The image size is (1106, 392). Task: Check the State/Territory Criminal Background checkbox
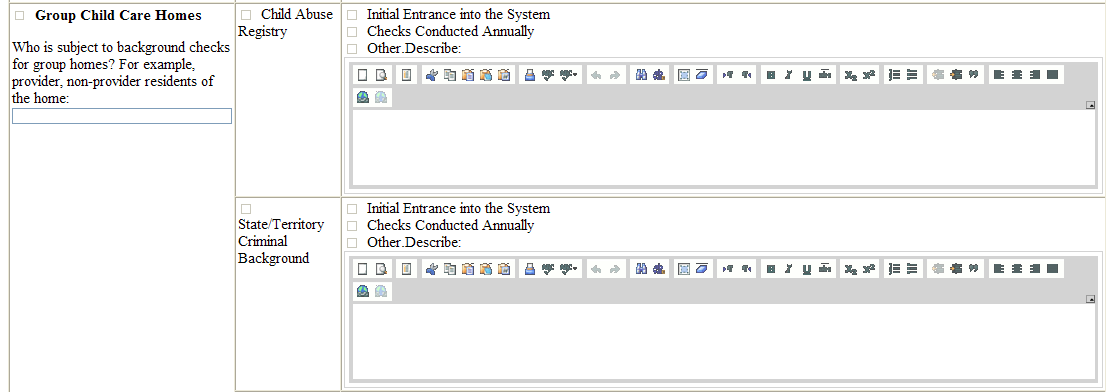pyautogui.click(x=246, y=209)
